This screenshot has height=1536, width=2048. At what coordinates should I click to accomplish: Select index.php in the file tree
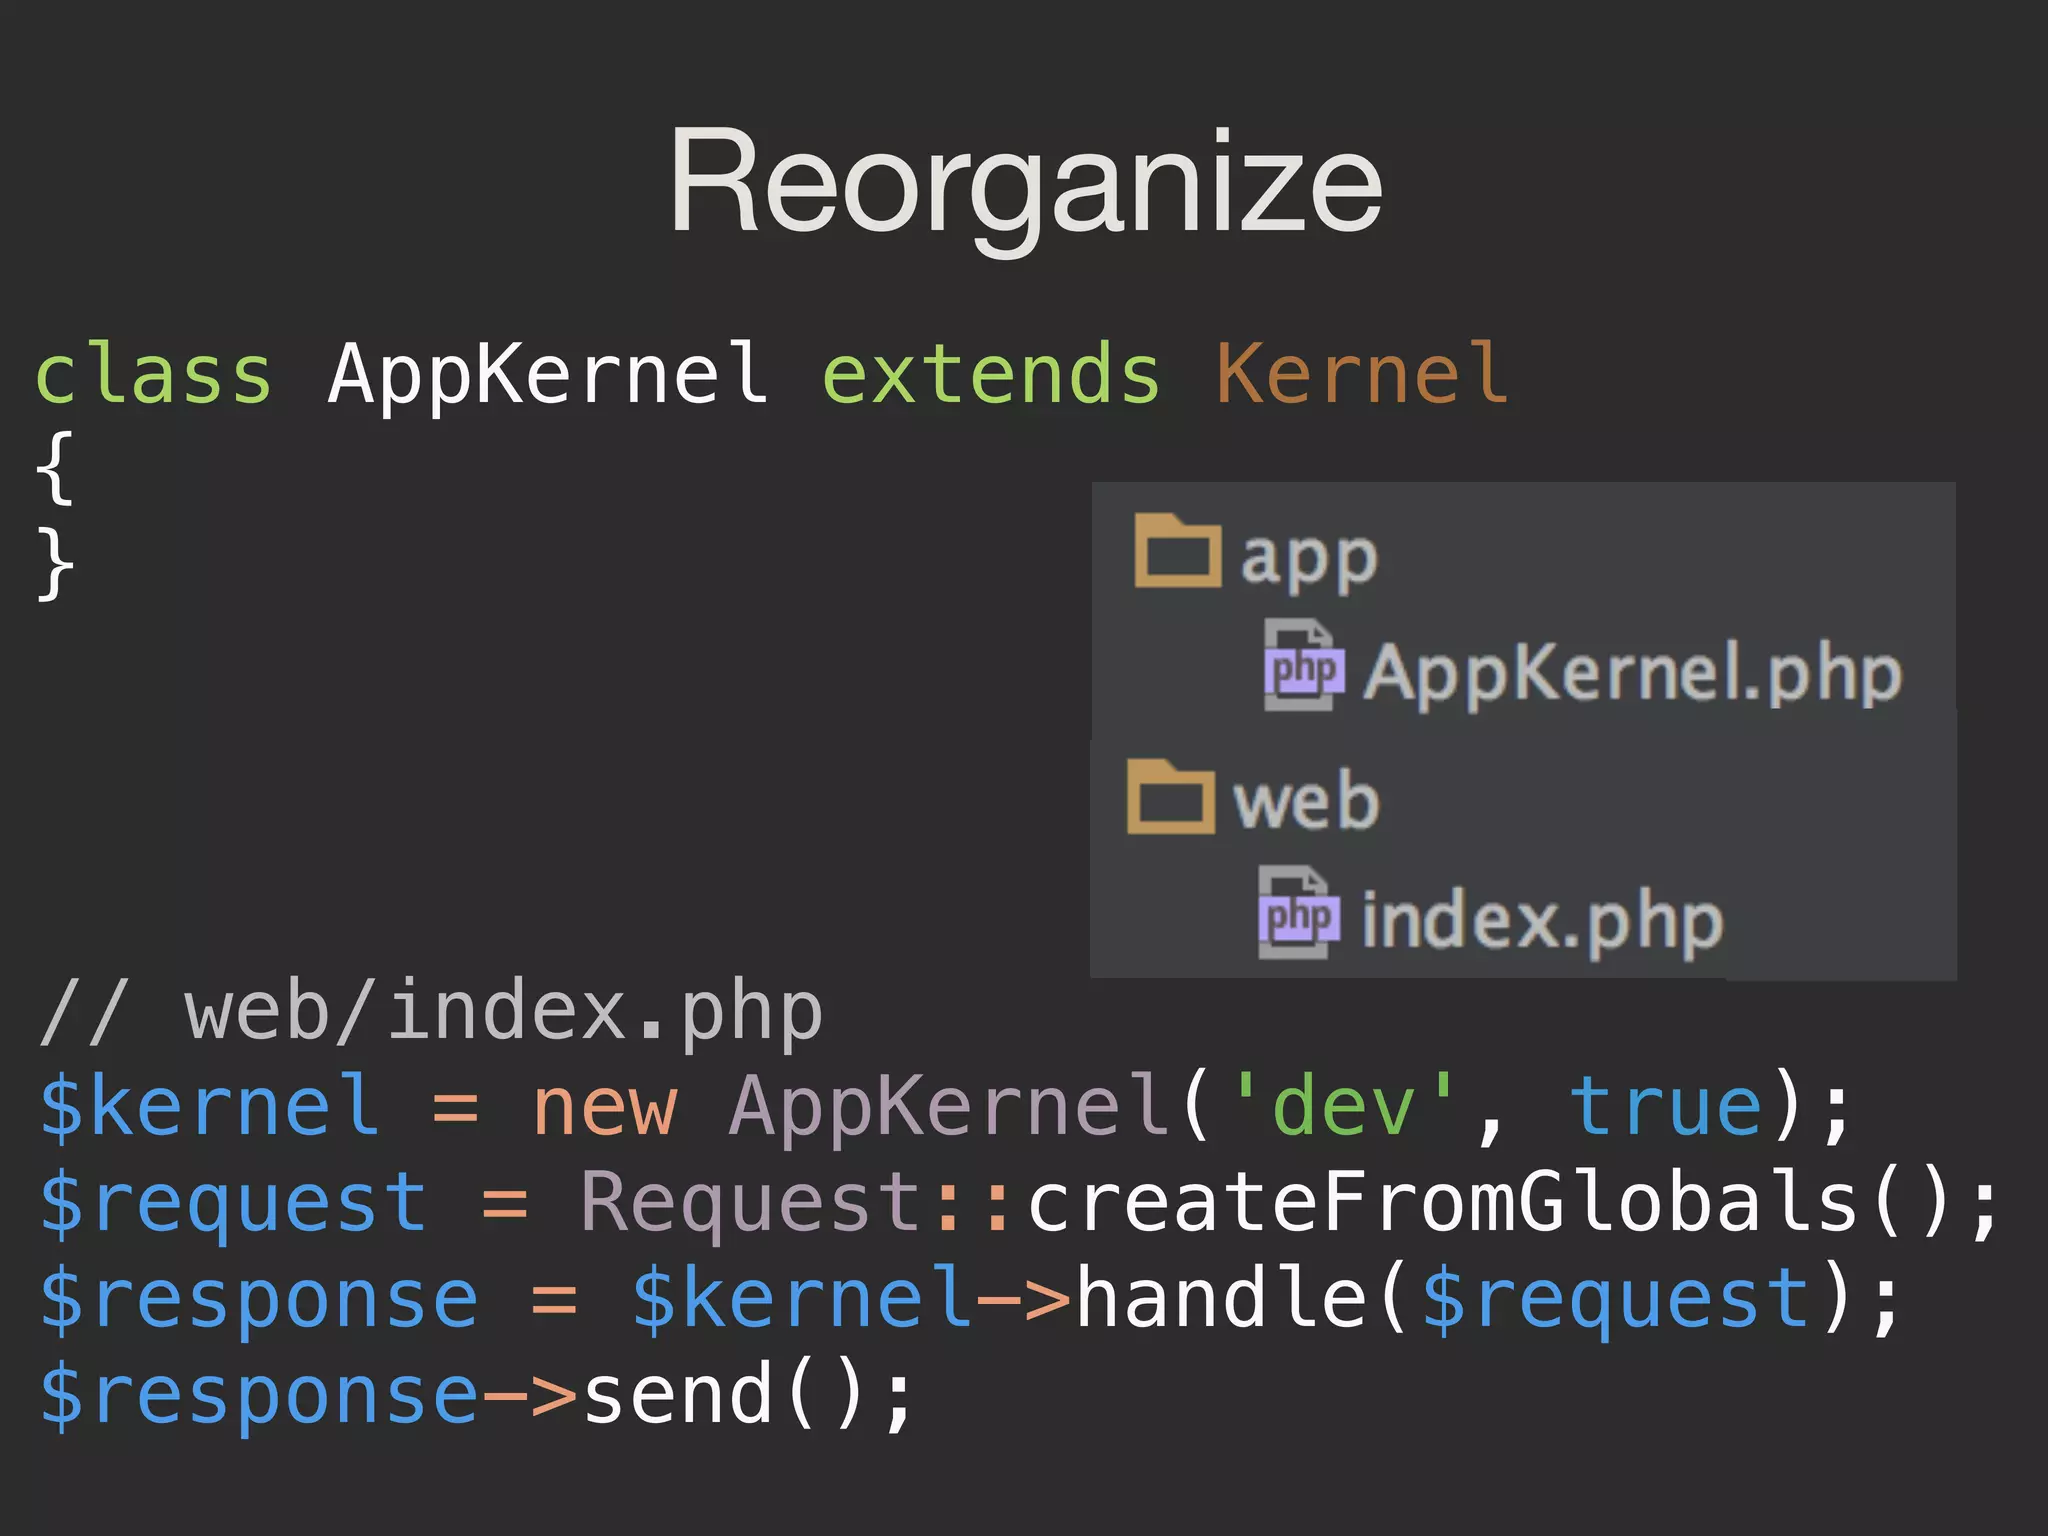[x=1542, y=920]
